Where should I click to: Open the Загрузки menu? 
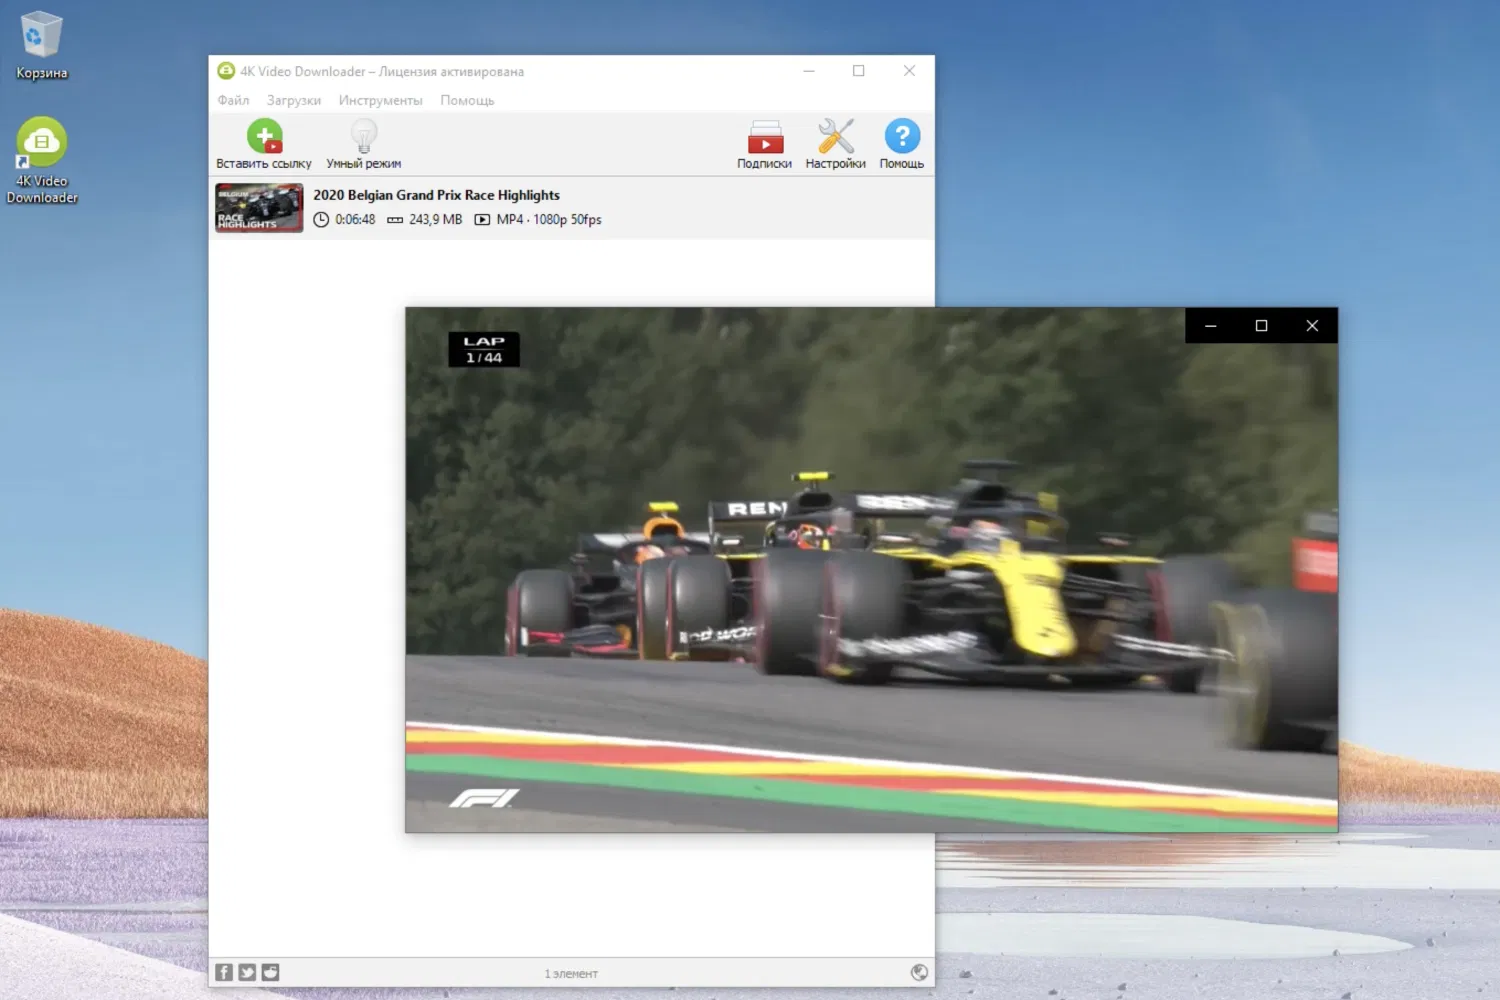tap(293, 100)
